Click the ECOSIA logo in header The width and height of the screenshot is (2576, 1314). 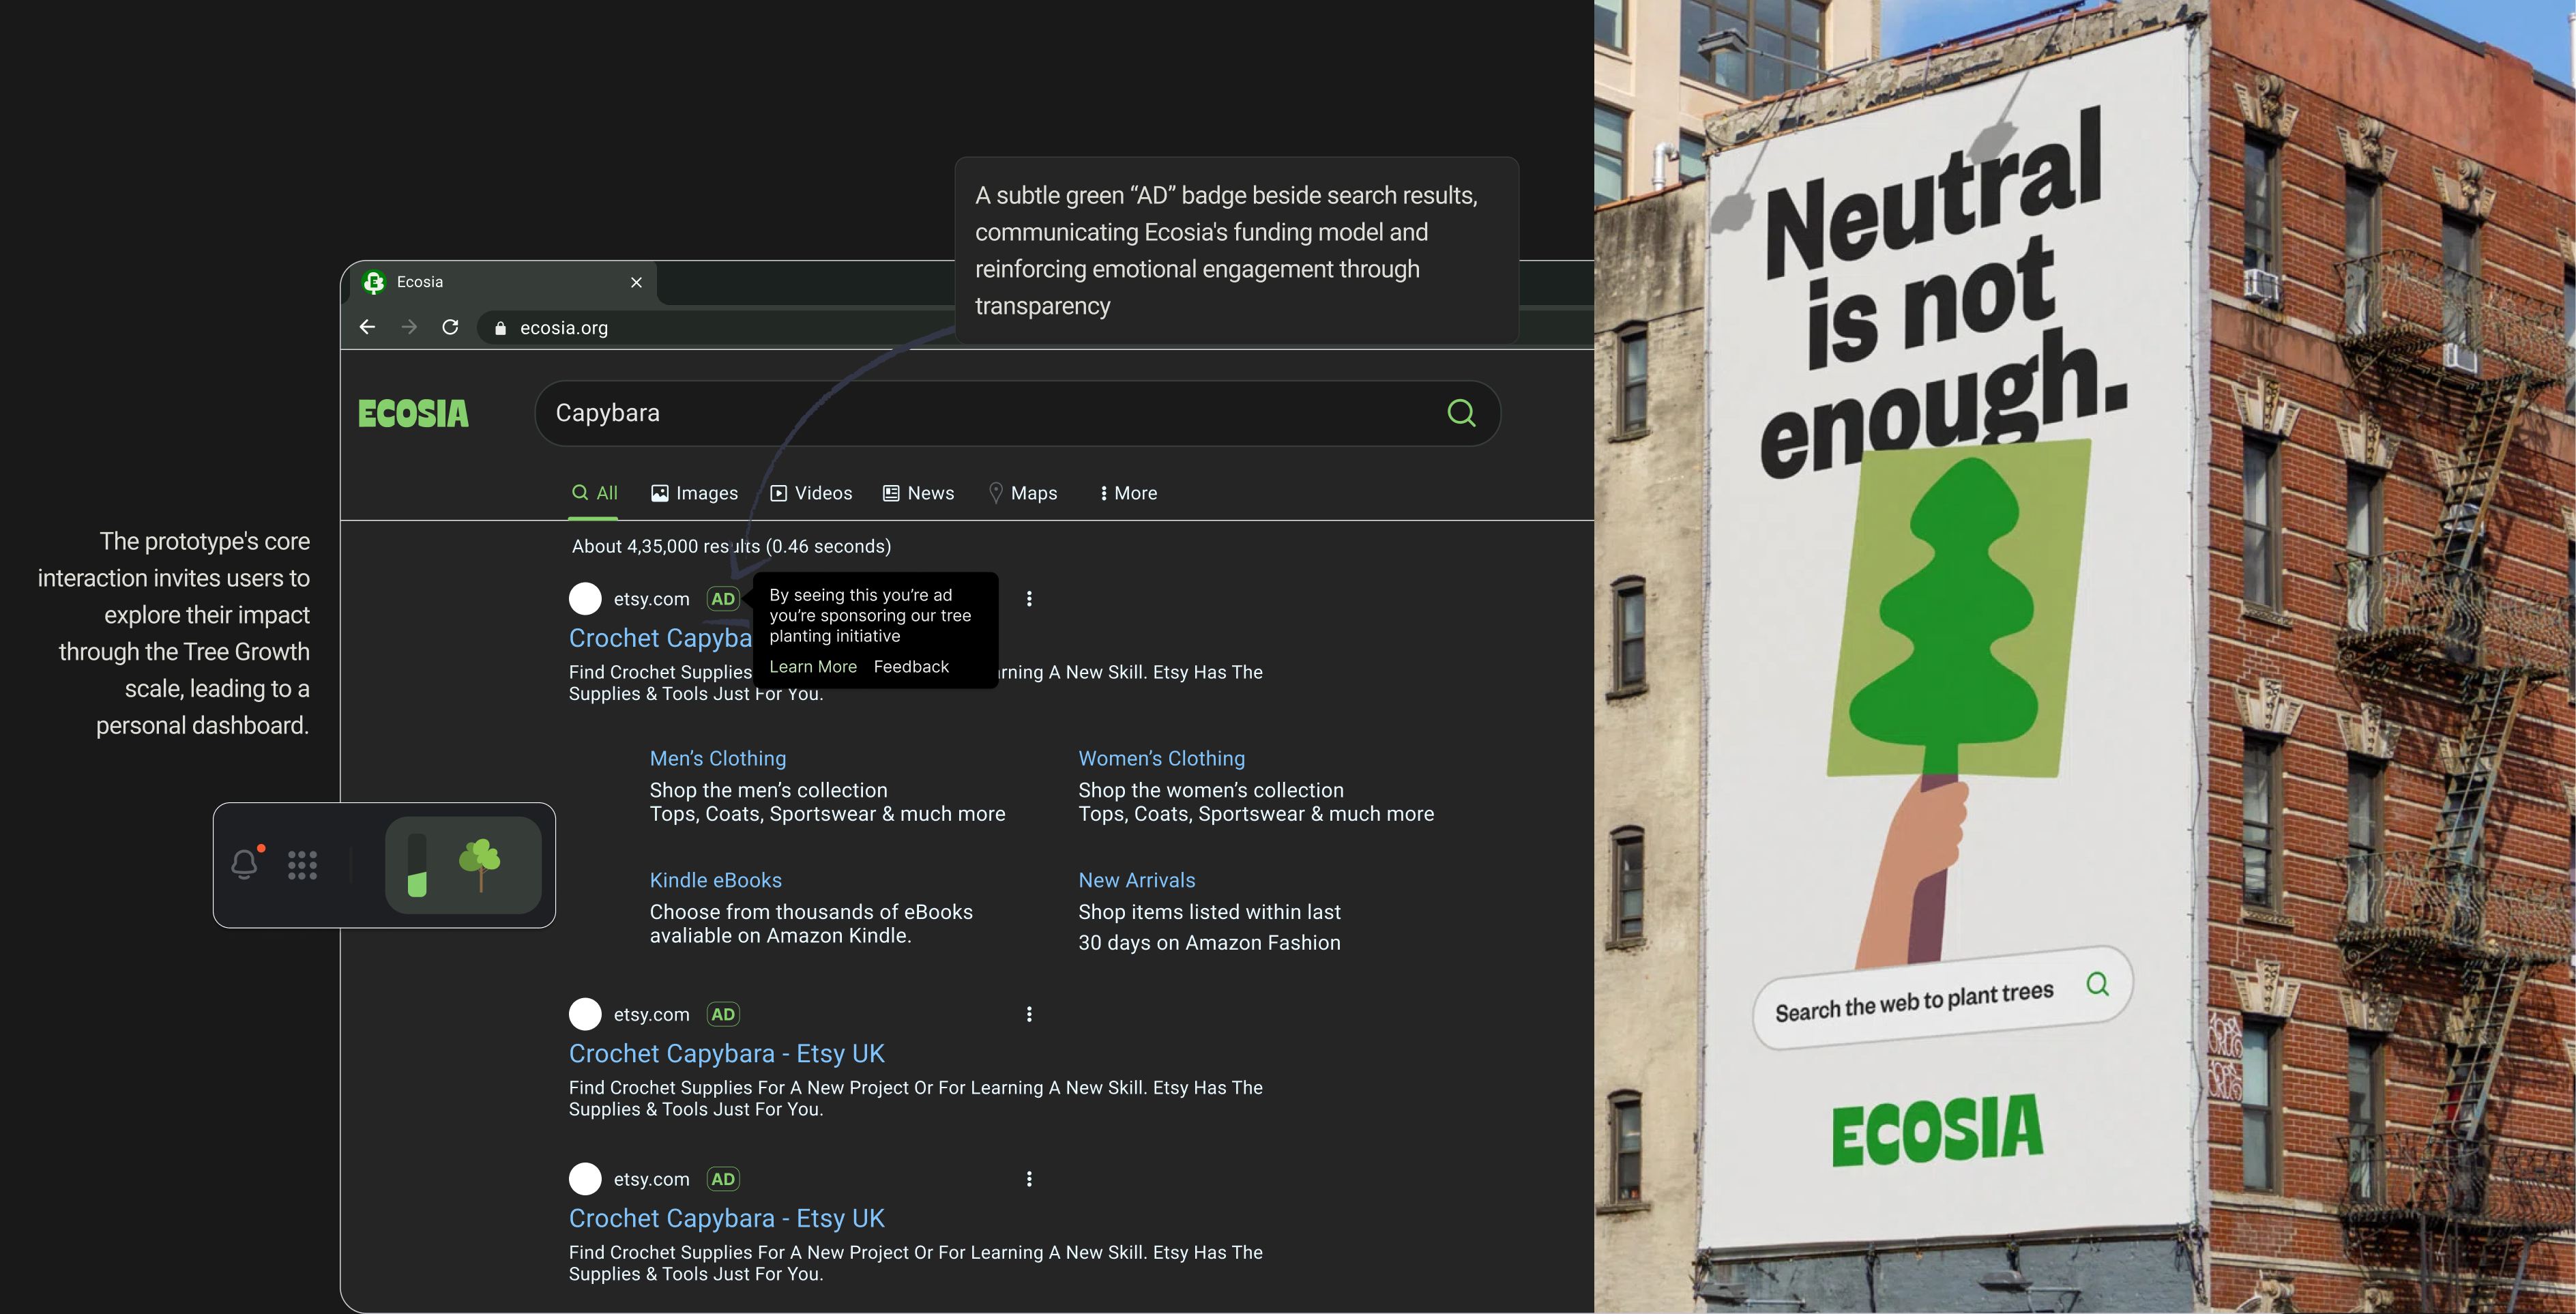coord(413,414)
